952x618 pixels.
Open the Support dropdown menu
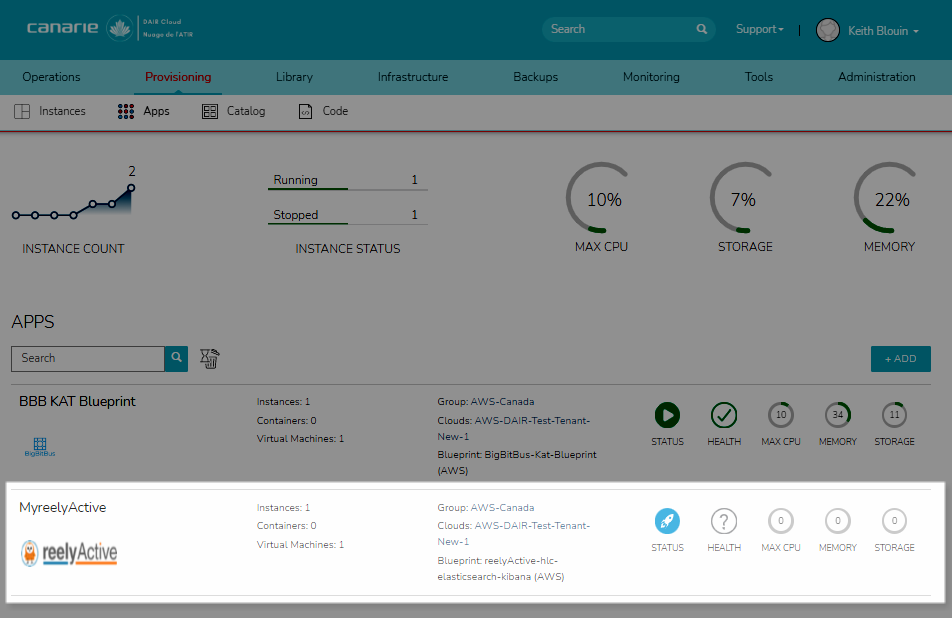(x=759, y=30)
